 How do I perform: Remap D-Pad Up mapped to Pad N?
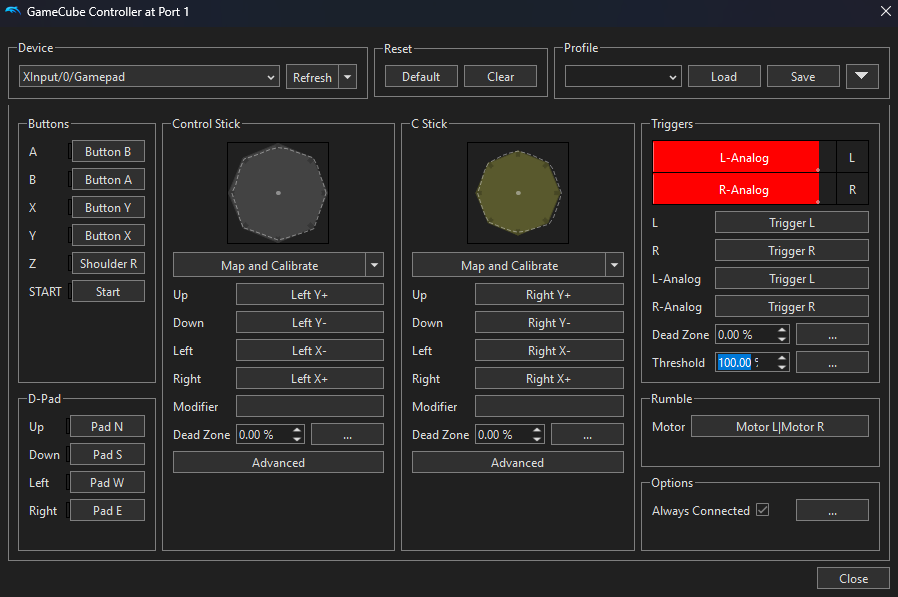point(107,426)
